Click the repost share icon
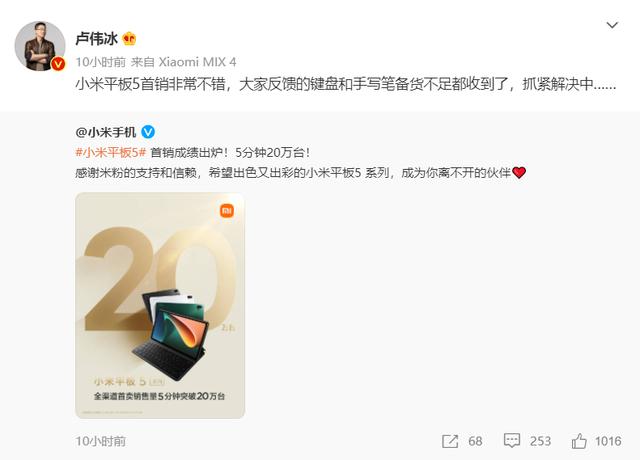640x460 pixels. point(450,441)
